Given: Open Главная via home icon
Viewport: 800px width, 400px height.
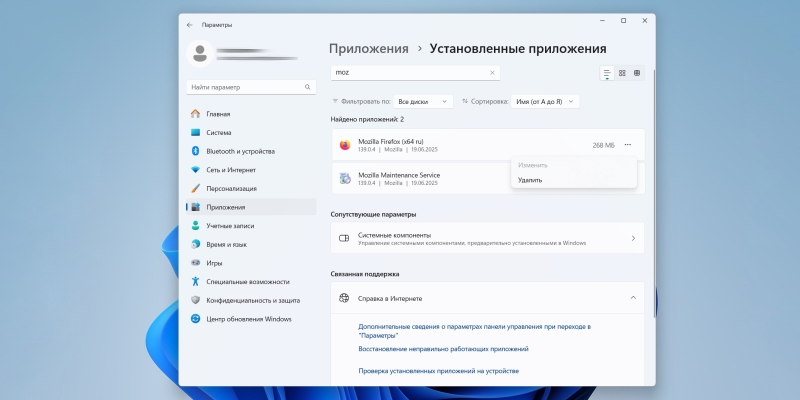Looking at the screenshot, I should [195, 114].
